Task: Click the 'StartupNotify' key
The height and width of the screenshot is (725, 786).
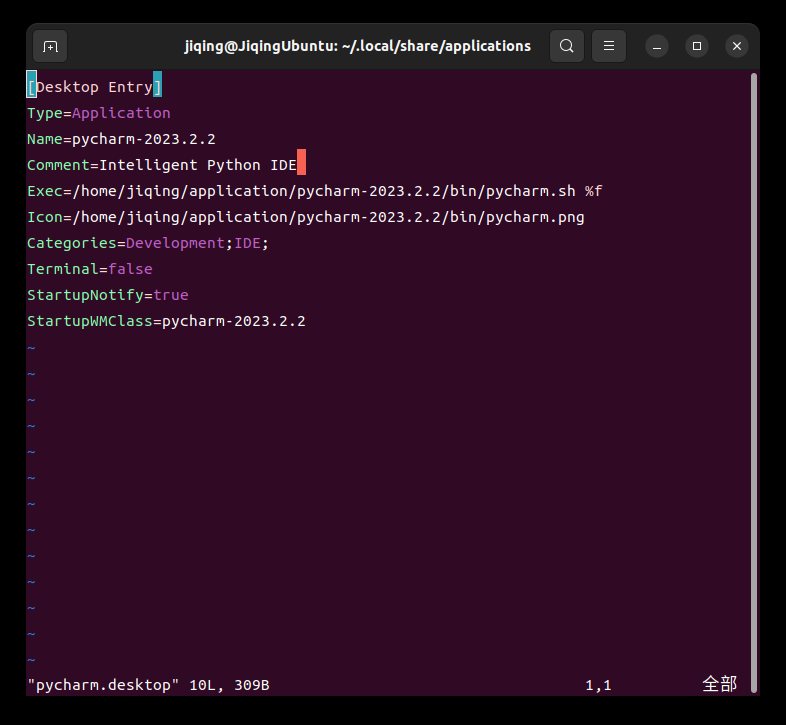Action: point(85,295)
